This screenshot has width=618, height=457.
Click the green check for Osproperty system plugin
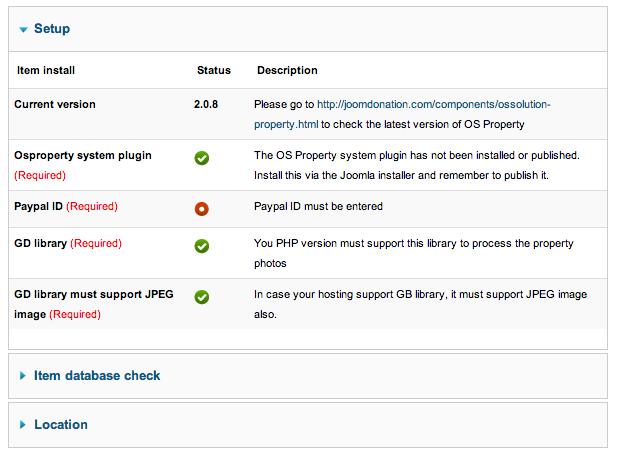tap(202, 157)
